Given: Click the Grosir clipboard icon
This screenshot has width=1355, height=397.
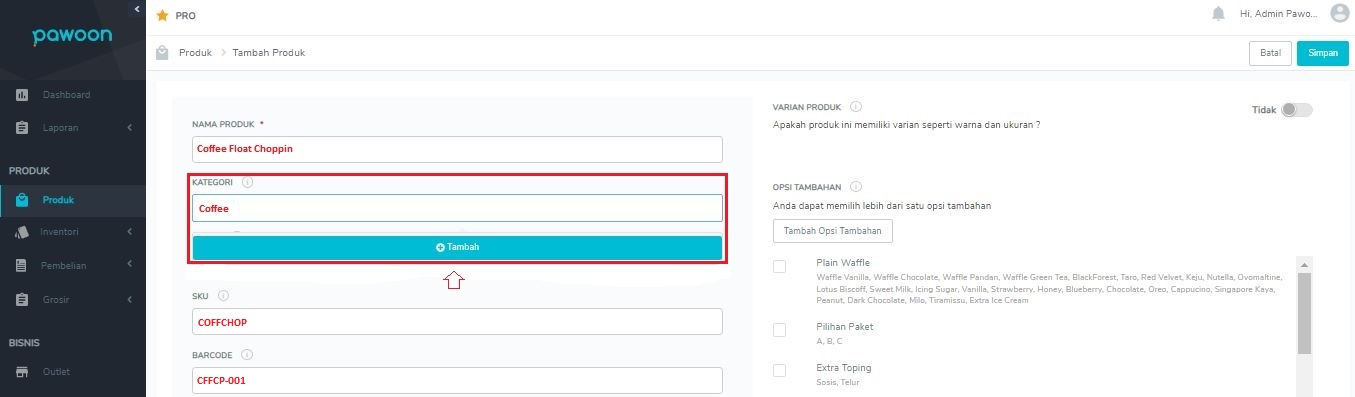Looking at the screenshot, I should (x=21, y=299).
